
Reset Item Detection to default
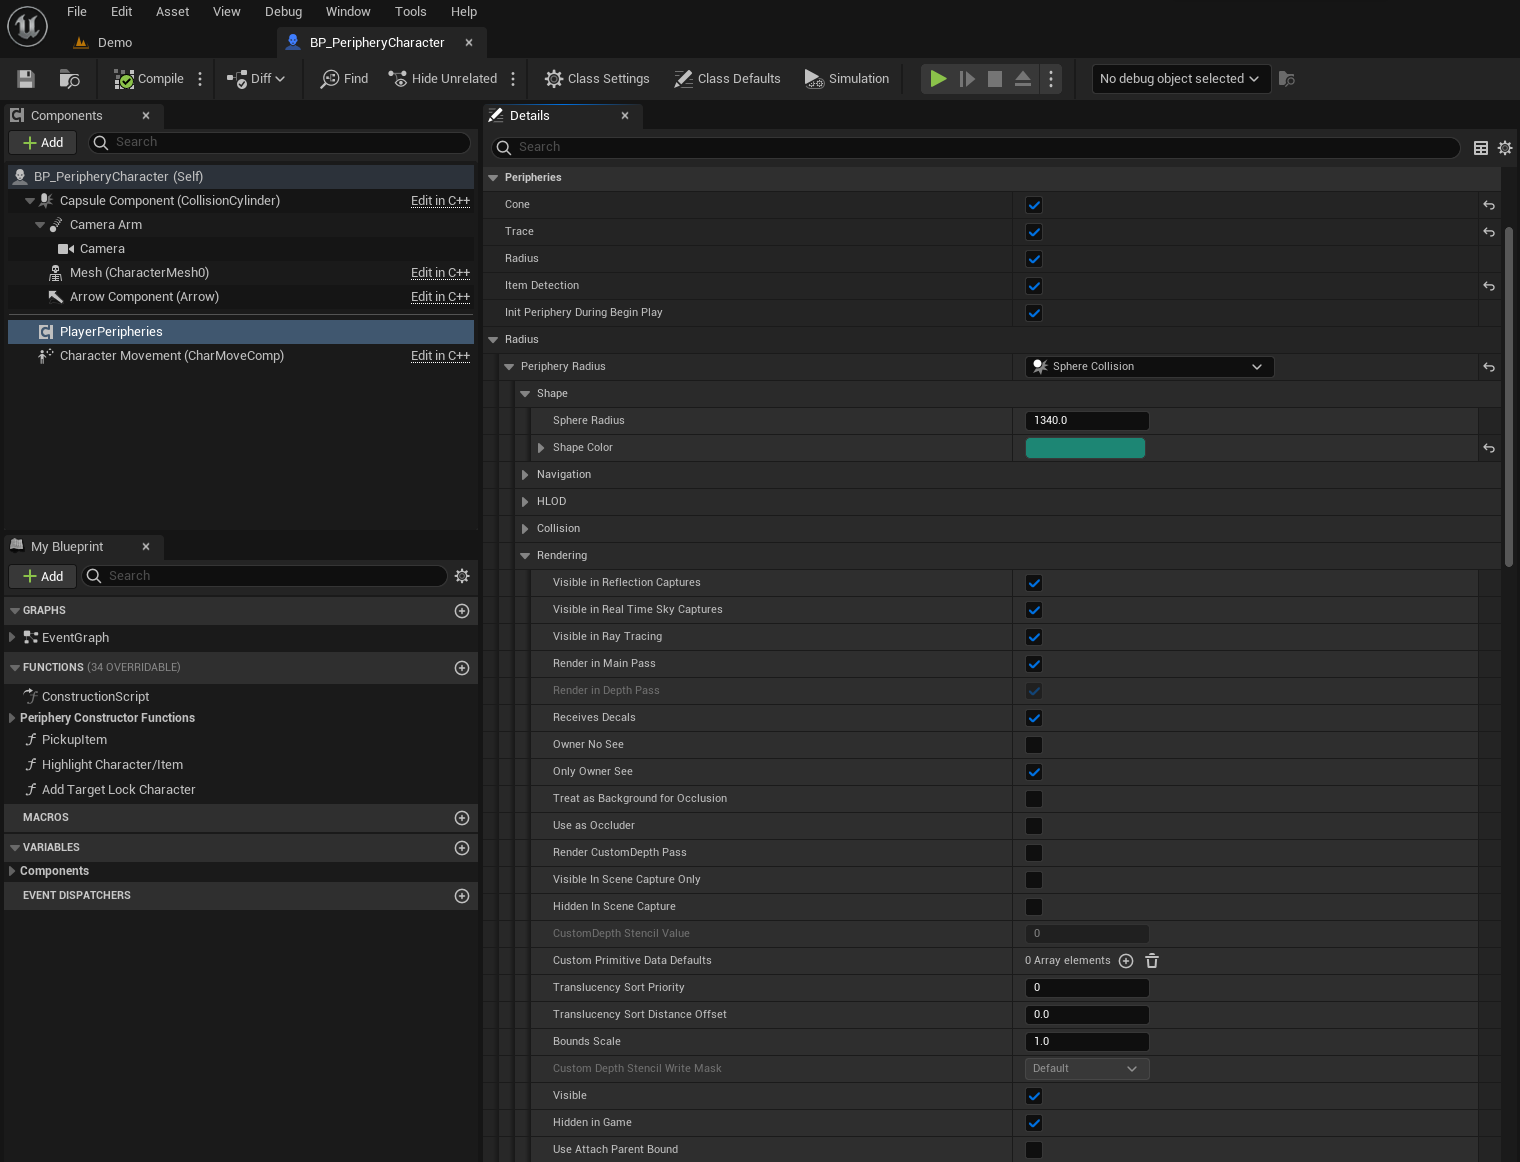click(x=1489, y=286)
